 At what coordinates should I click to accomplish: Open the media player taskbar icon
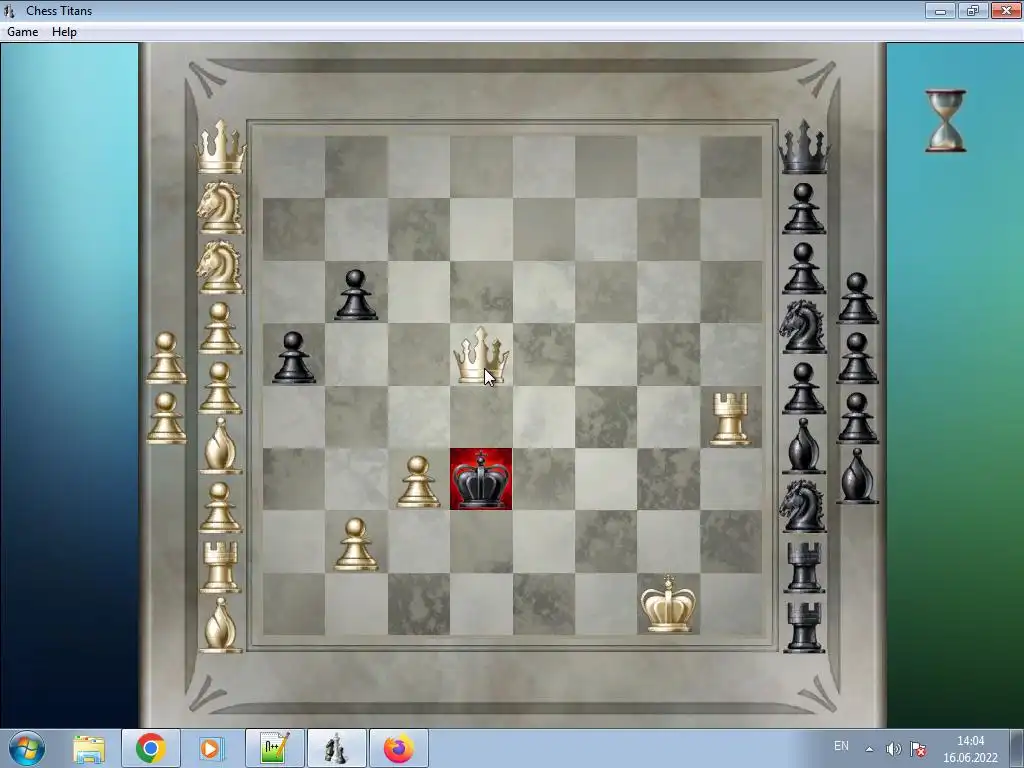pyautogui.click(x=210, y=748)
